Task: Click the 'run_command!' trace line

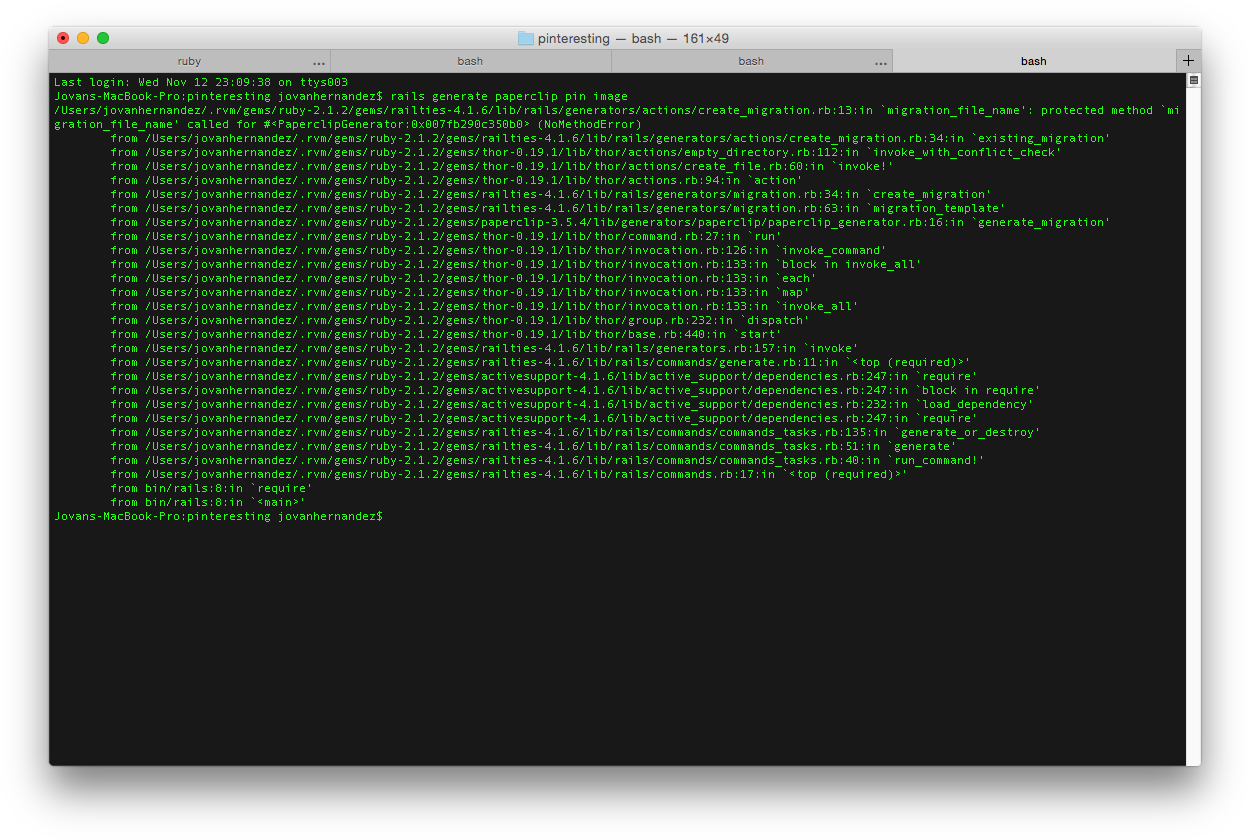Action: click(547, 460)
